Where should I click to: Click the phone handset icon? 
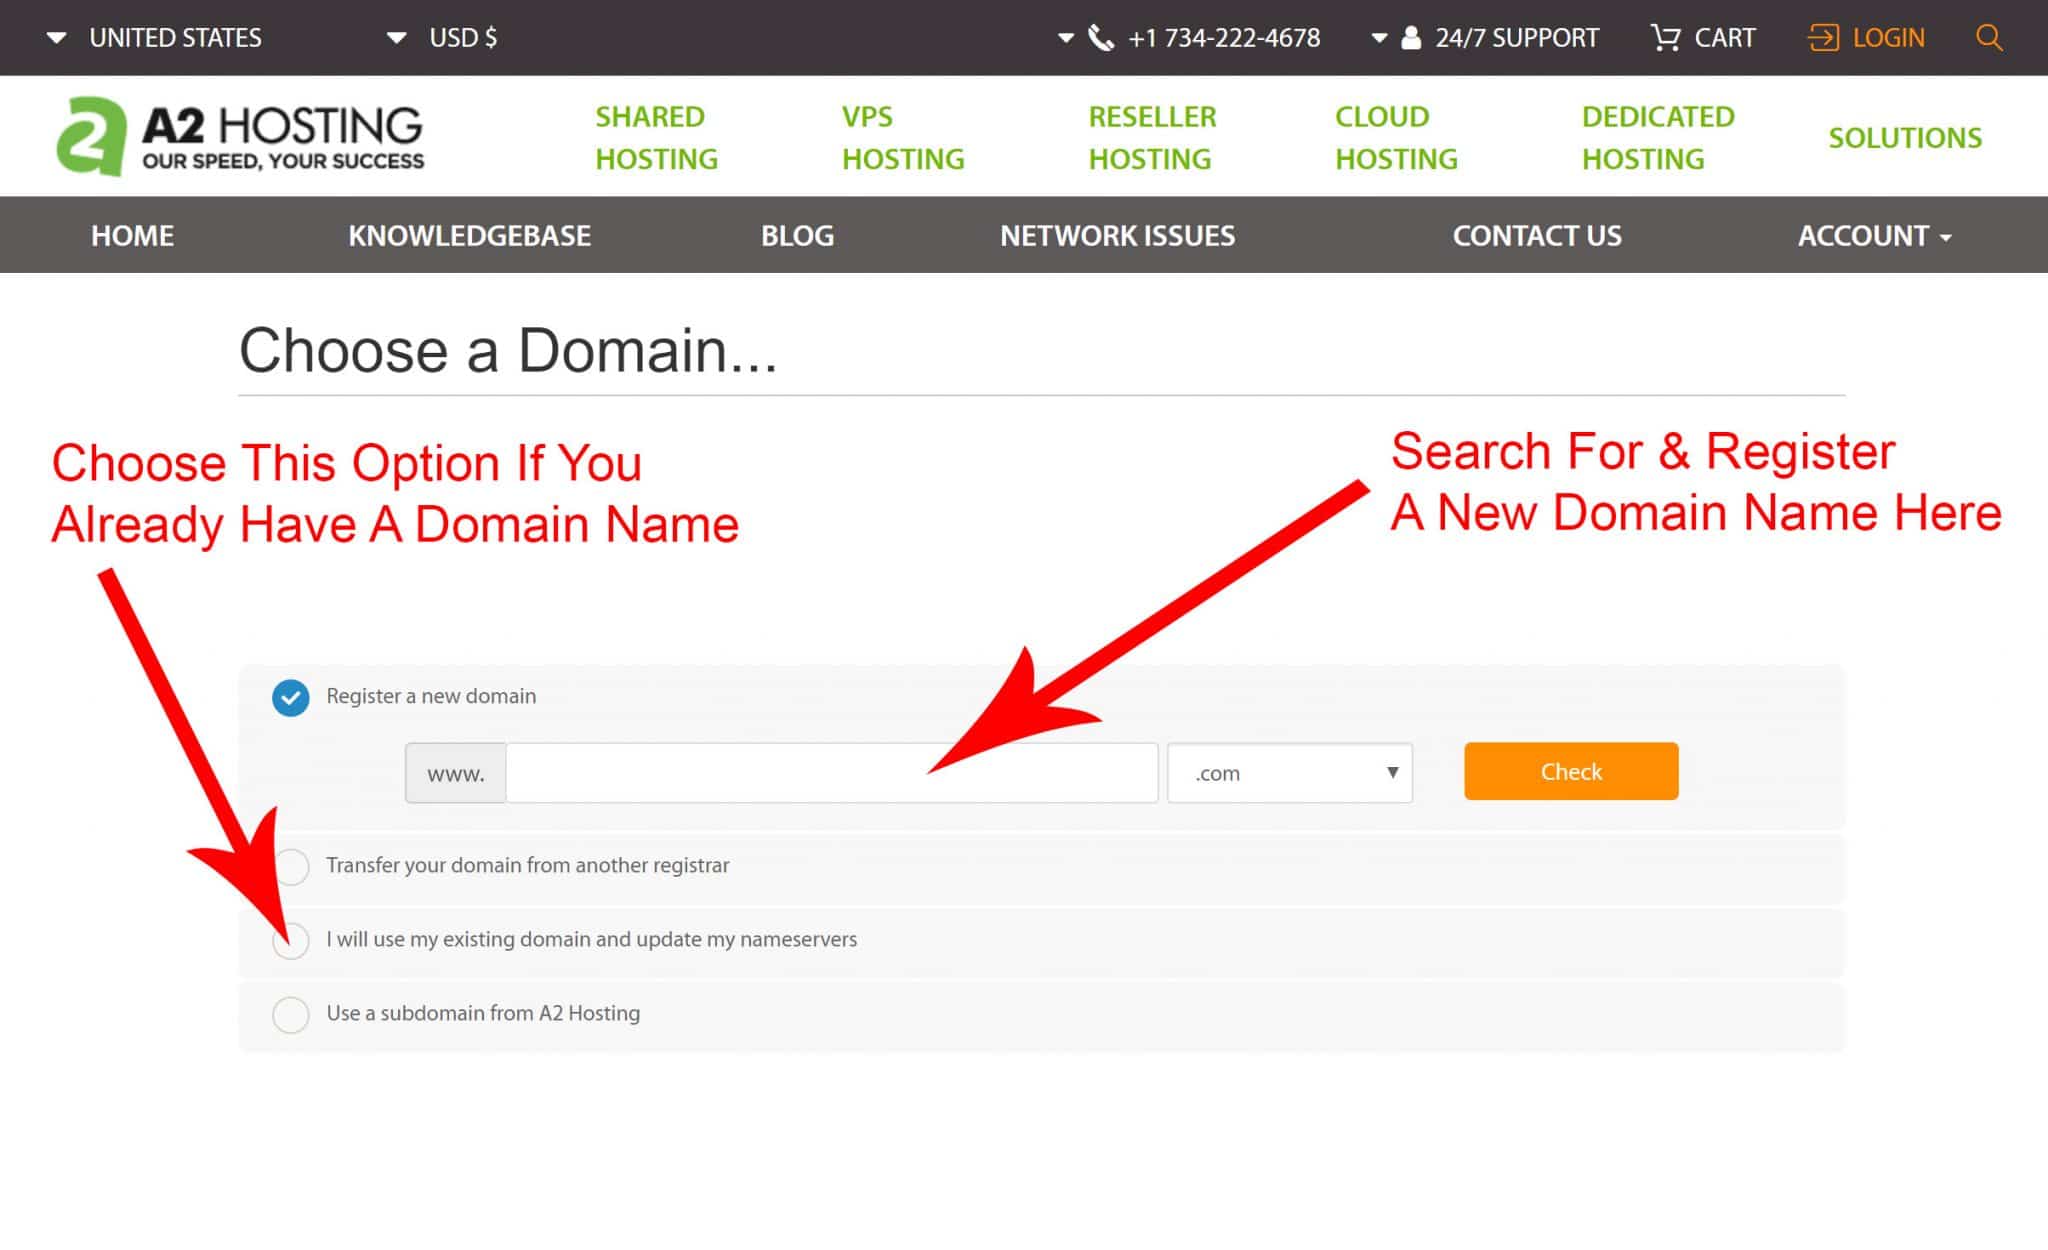point(1100,38)
